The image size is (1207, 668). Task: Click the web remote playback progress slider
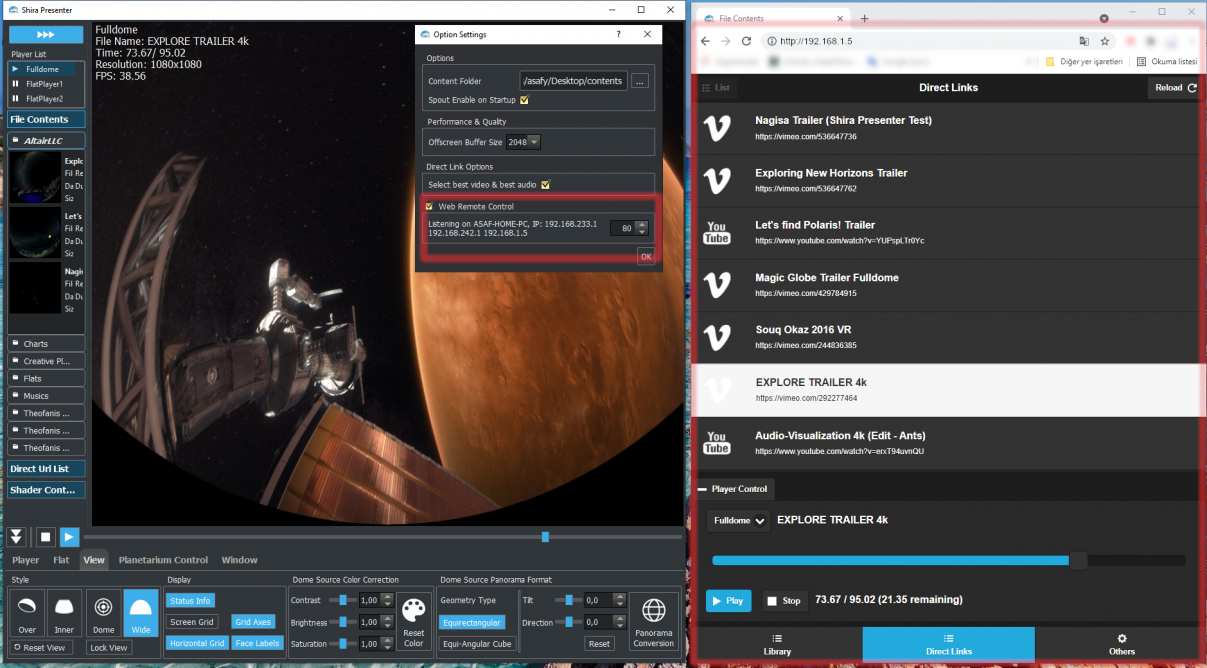[x=948, y=561]
